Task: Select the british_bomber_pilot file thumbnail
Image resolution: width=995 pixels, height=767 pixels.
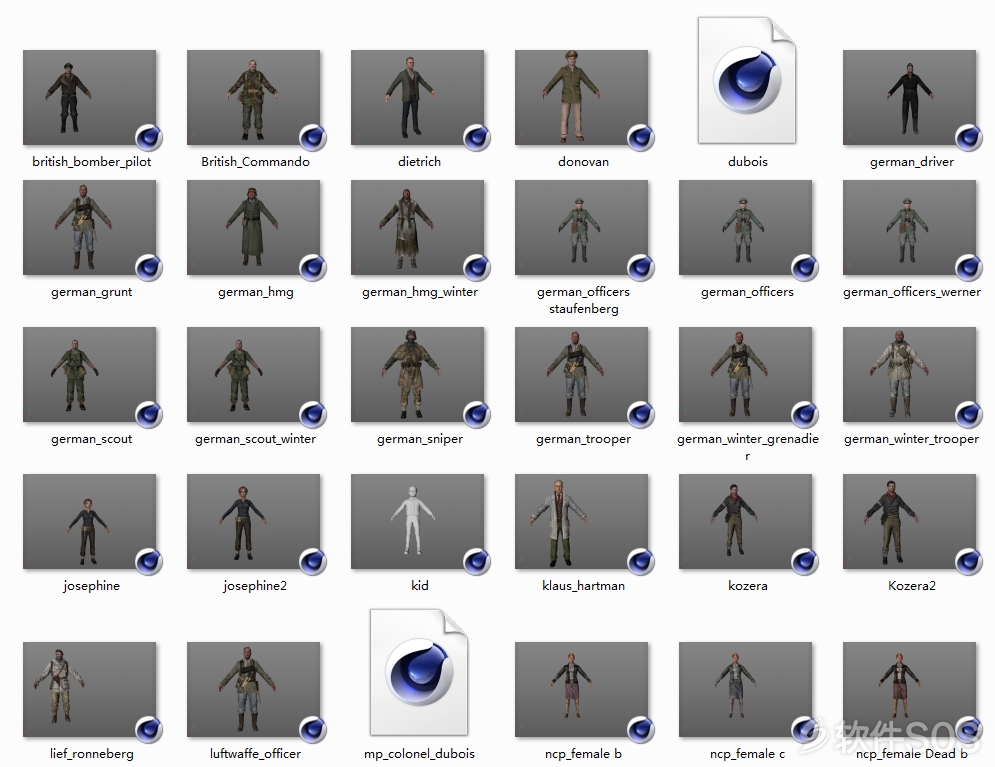Action: (x=89, y=98)
